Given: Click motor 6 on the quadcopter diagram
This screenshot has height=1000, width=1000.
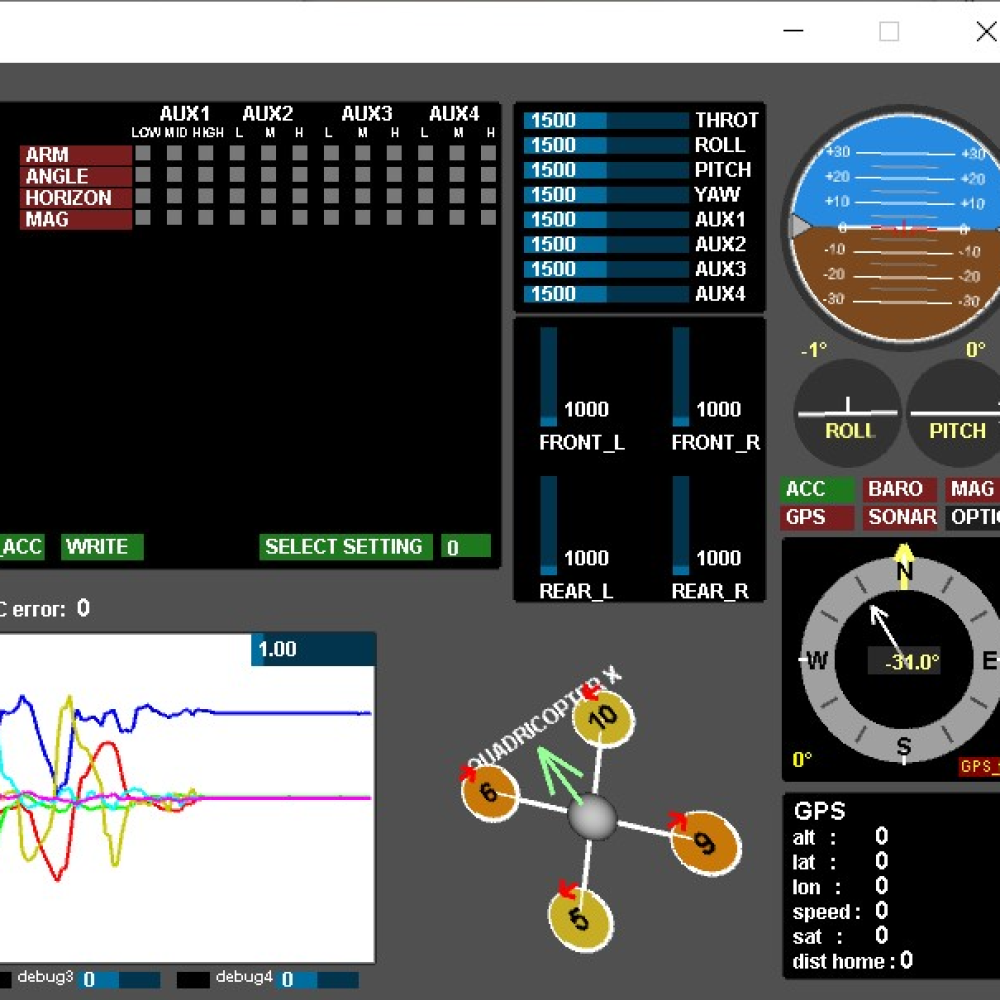Looking at the screenshot, I should click(490, 793).
